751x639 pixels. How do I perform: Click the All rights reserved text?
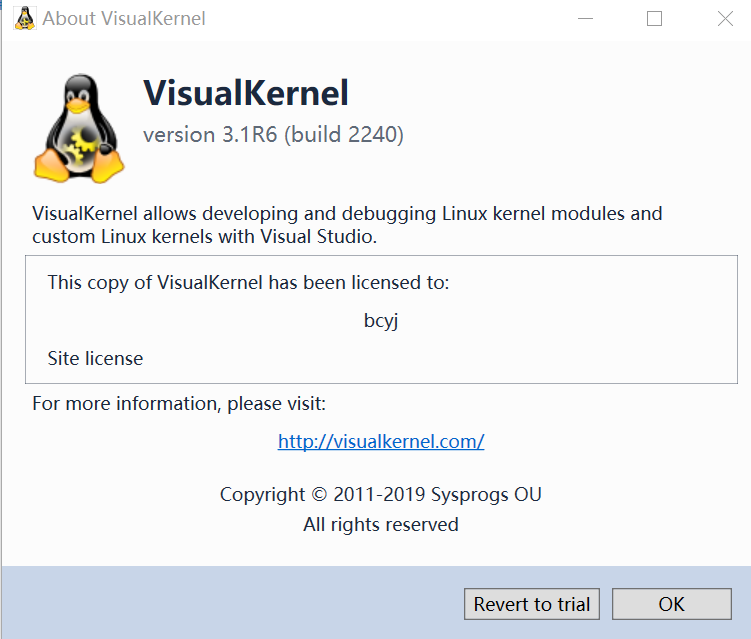pos(381,524)
